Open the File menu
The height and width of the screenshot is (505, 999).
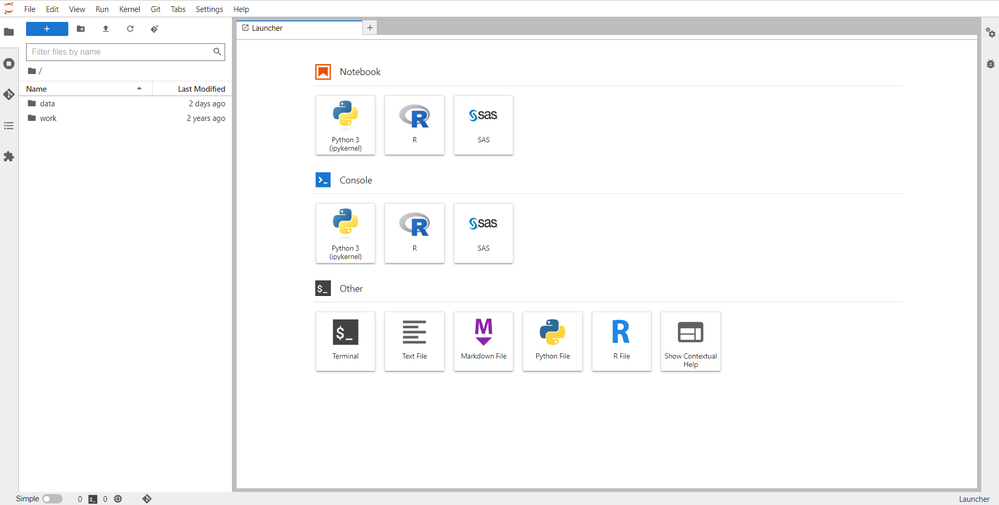pos(30,10)
